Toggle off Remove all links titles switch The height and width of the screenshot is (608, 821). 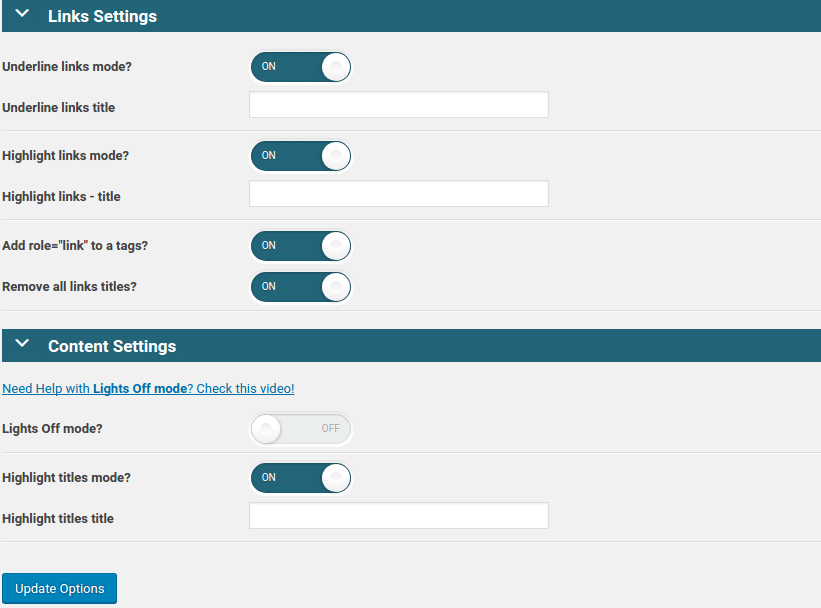300,287
